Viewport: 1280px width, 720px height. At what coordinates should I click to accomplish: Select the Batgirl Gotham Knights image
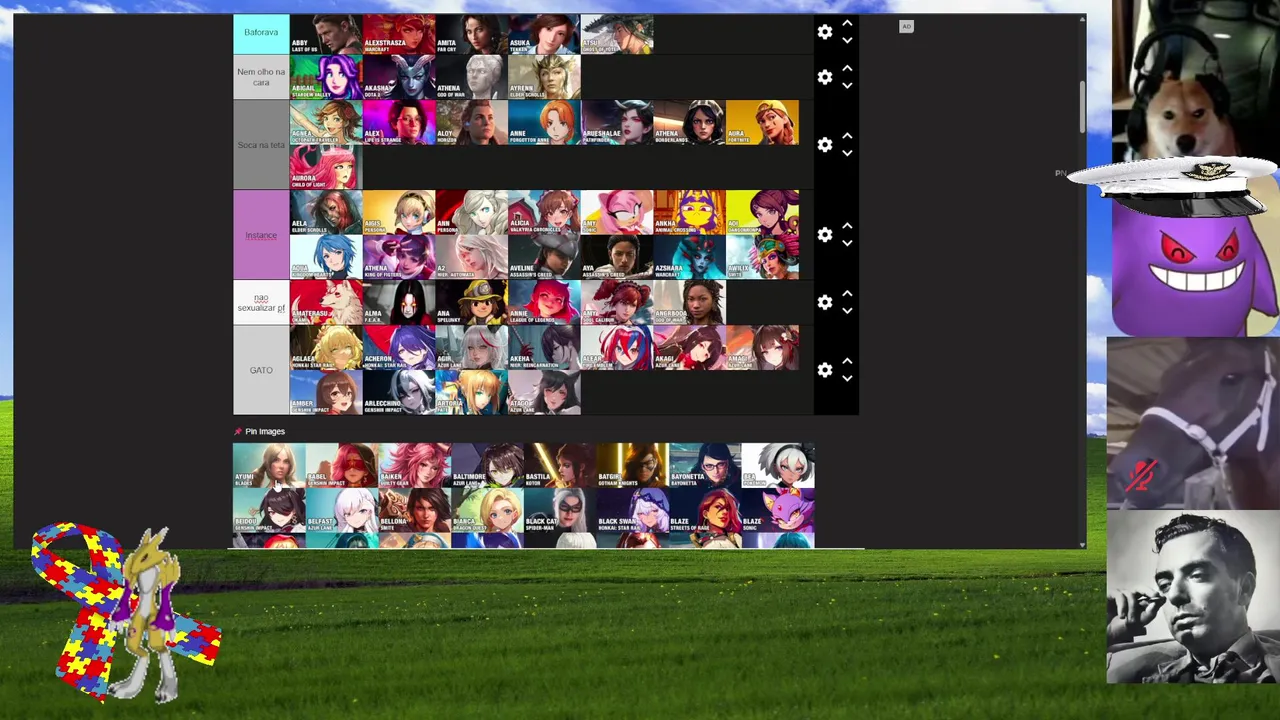coord(632,466)
